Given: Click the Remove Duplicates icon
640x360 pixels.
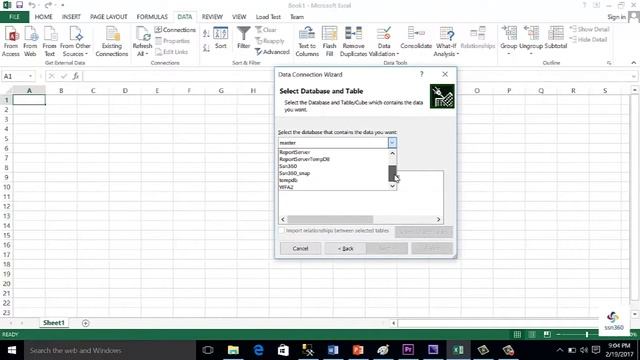Looking at the screenshot, I should pyautogui.click(x=353, y=41).
